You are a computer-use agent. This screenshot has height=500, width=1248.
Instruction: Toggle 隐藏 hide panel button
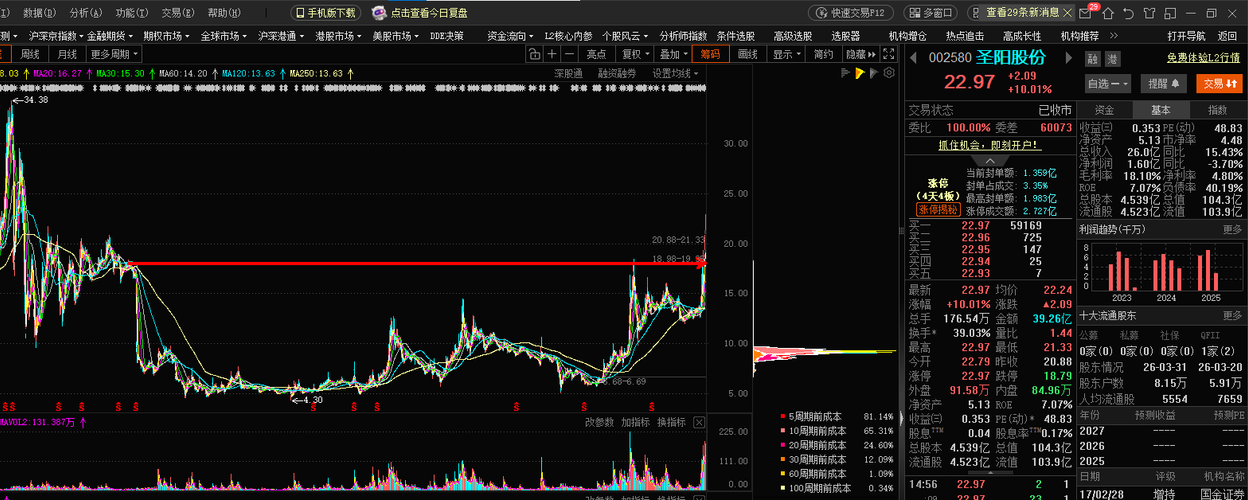[860, 54]
